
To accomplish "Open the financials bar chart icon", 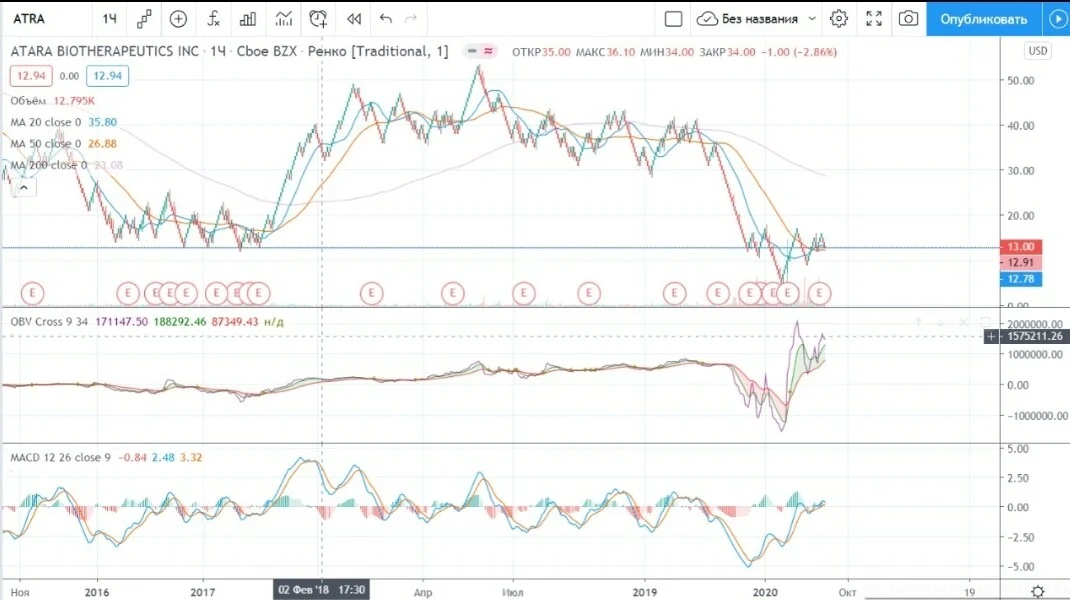I will [x=248, y=19].
